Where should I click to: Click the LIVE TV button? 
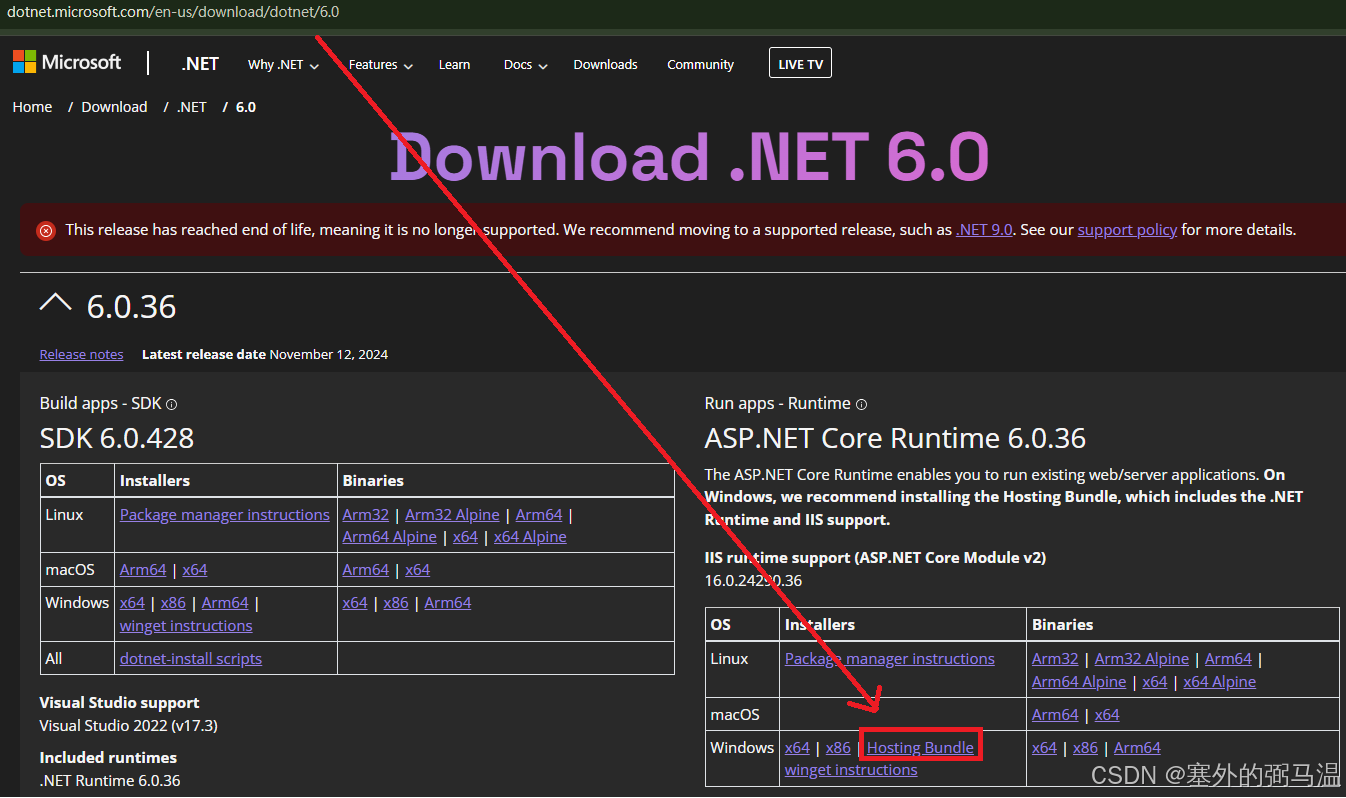[x=800, y=62]
